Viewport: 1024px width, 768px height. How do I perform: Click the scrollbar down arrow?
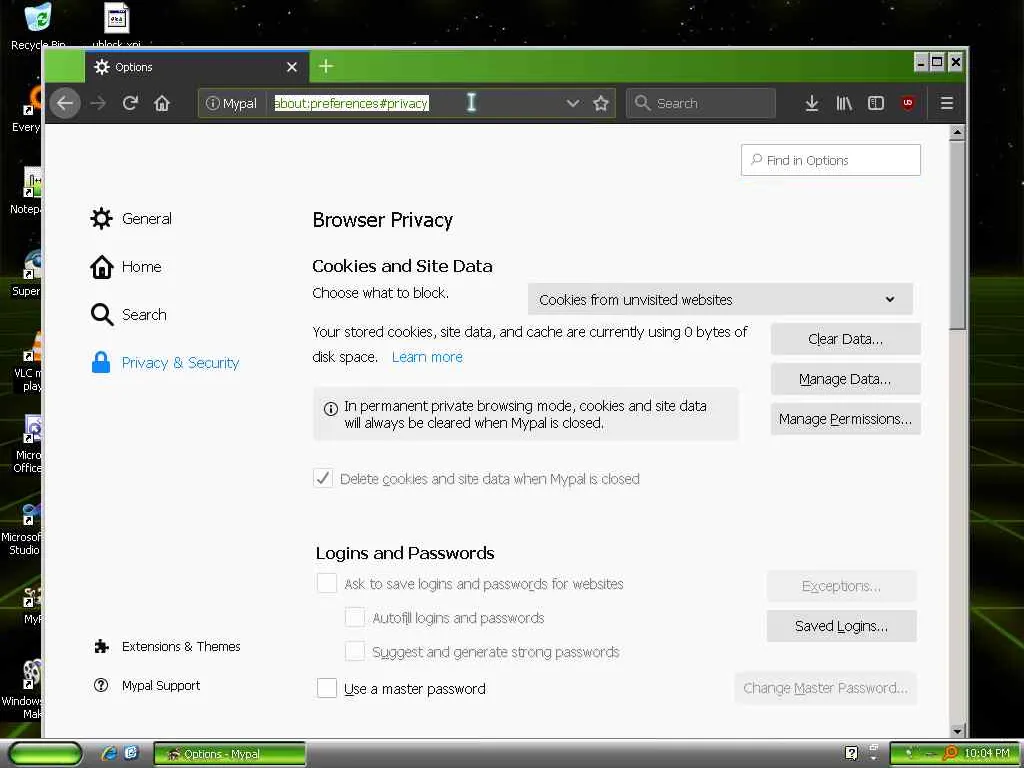[x=957, y=731]
